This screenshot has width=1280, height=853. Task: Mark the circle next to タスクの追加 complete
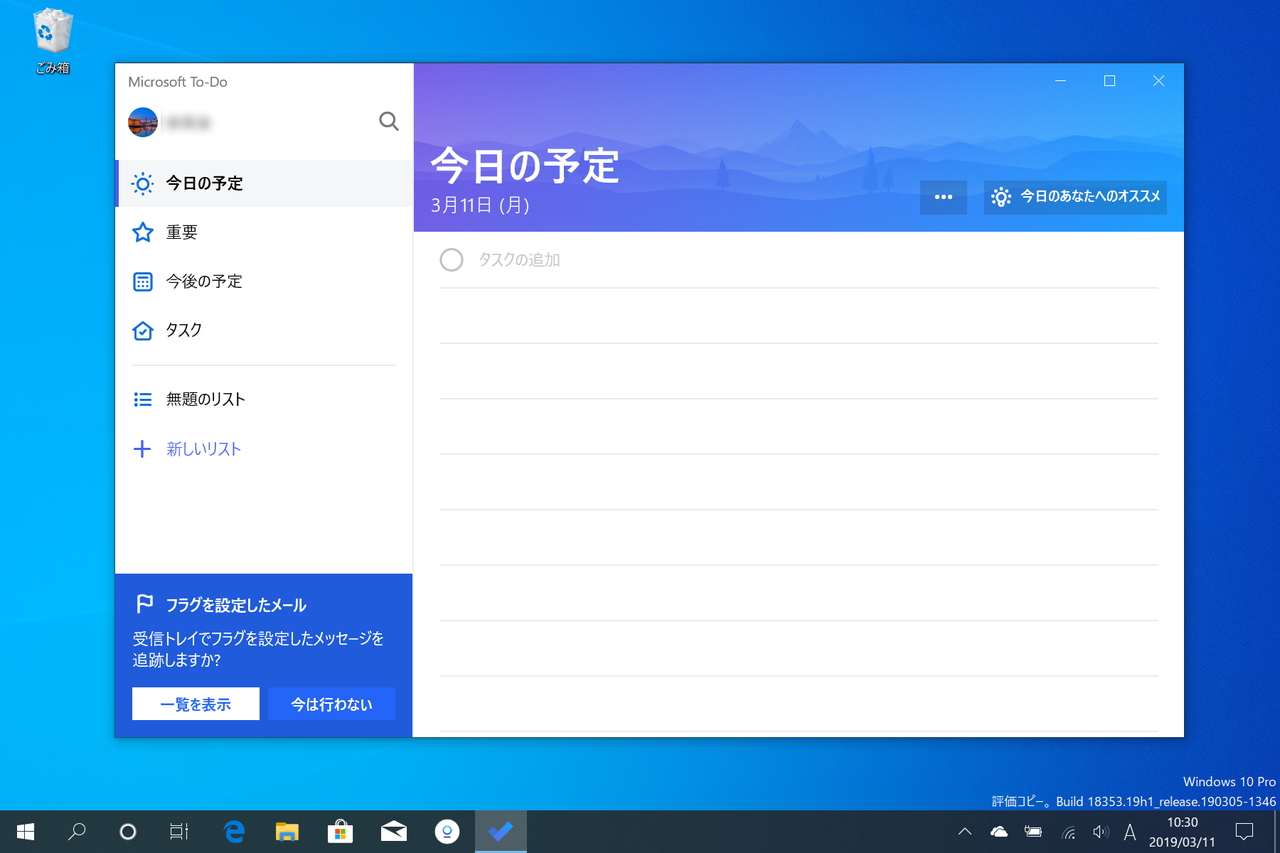click(x=451, y=259)
